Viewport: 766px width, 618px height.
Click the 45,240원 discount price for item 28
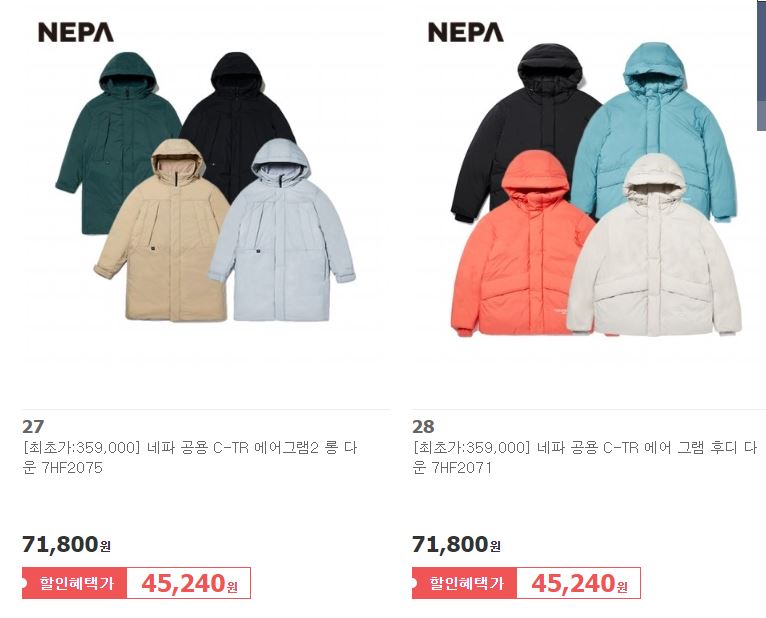tap(579, 583)
